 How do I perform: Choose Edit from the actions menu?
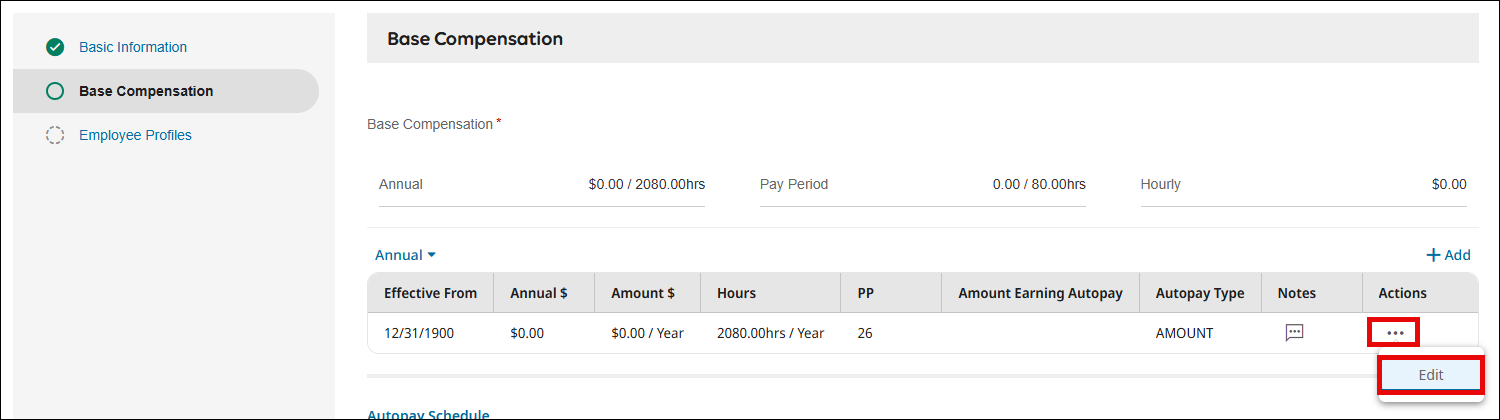[1430, 375]
